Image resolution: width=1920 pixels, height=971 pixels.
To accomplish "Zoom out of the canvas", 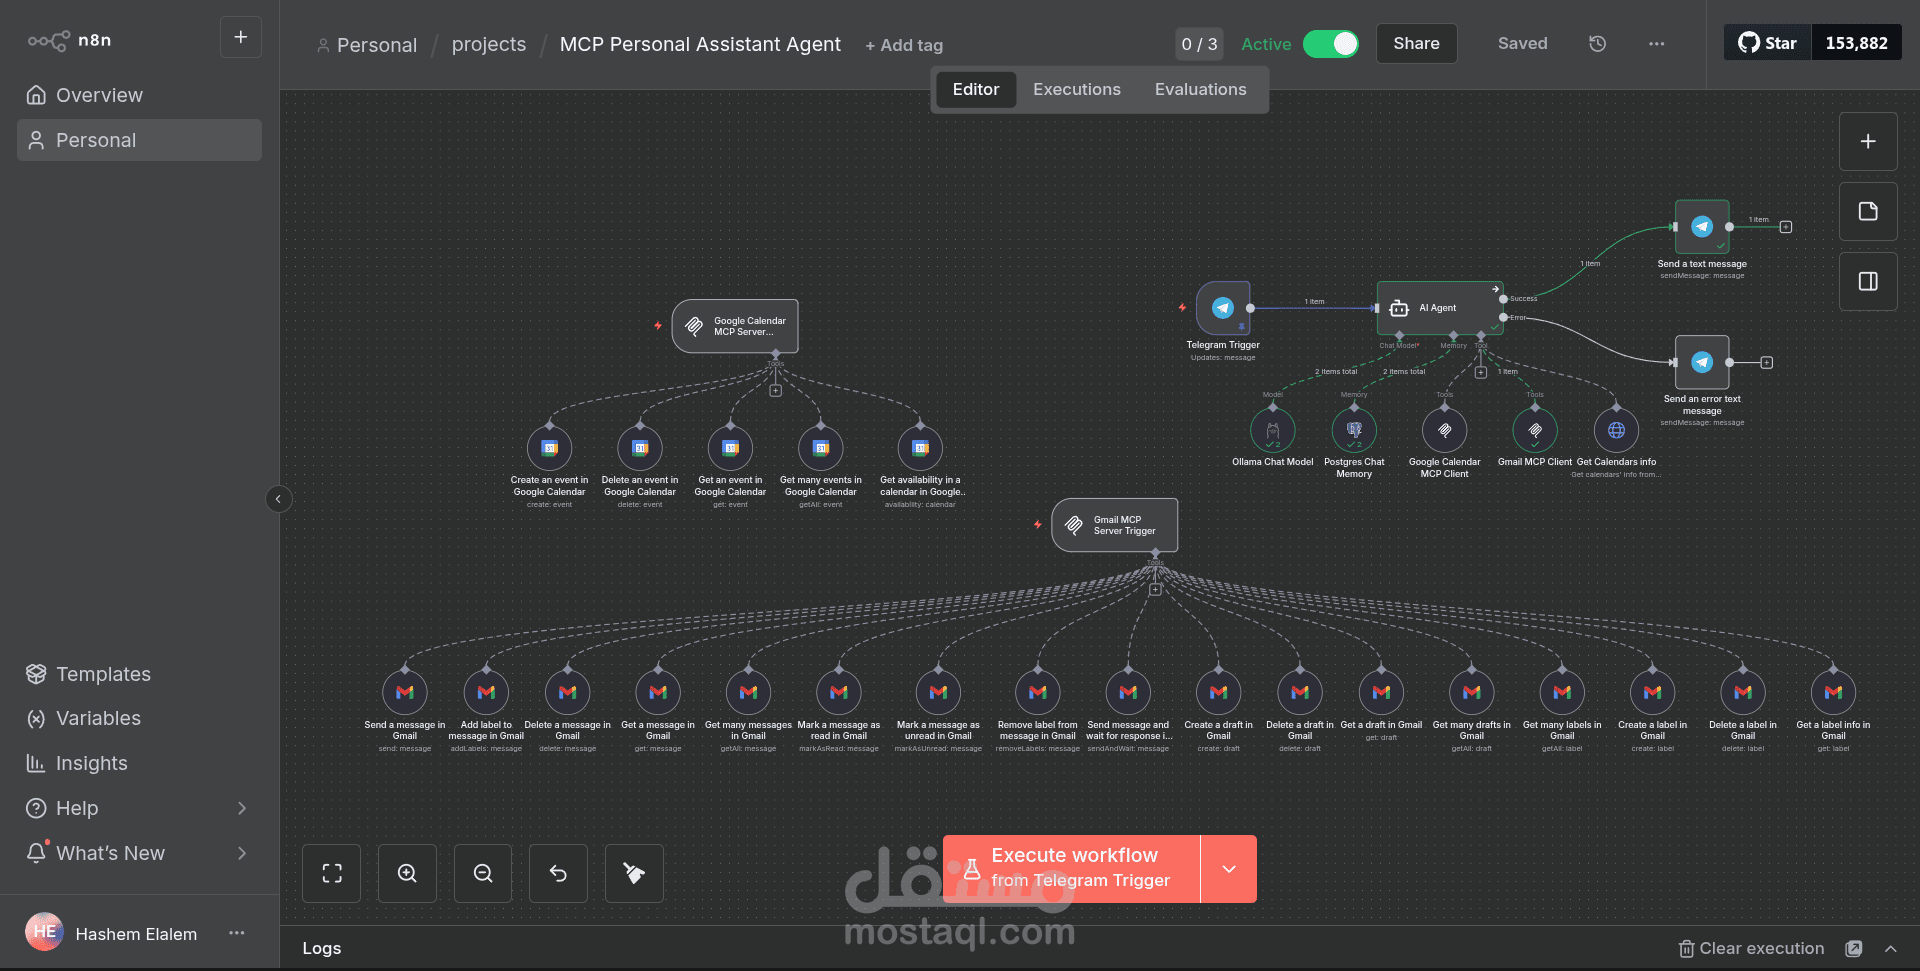I will tap(483, 873).
